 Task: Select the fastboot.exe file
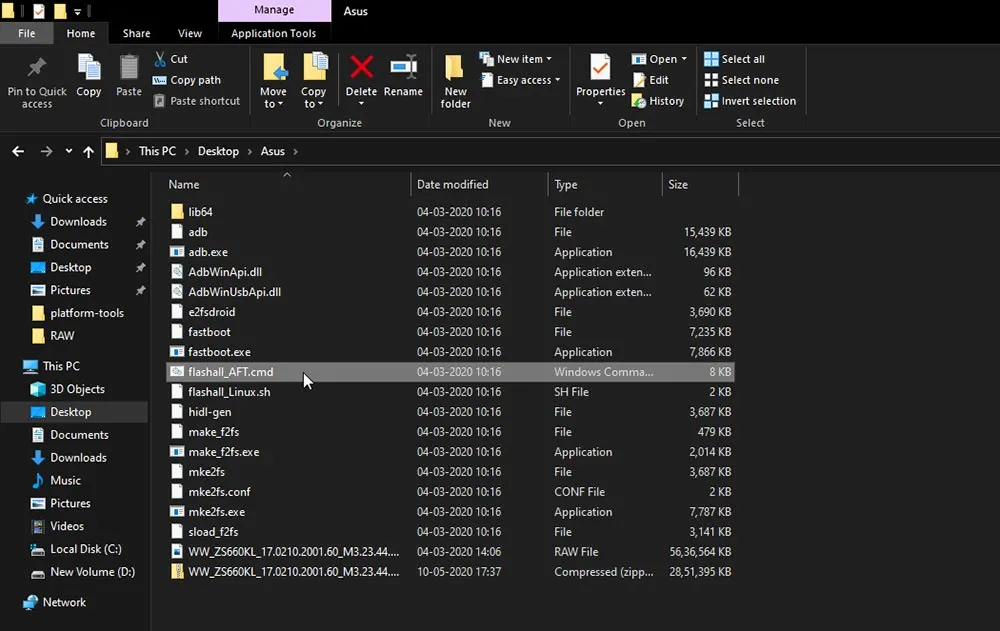(x=219, y=352)
